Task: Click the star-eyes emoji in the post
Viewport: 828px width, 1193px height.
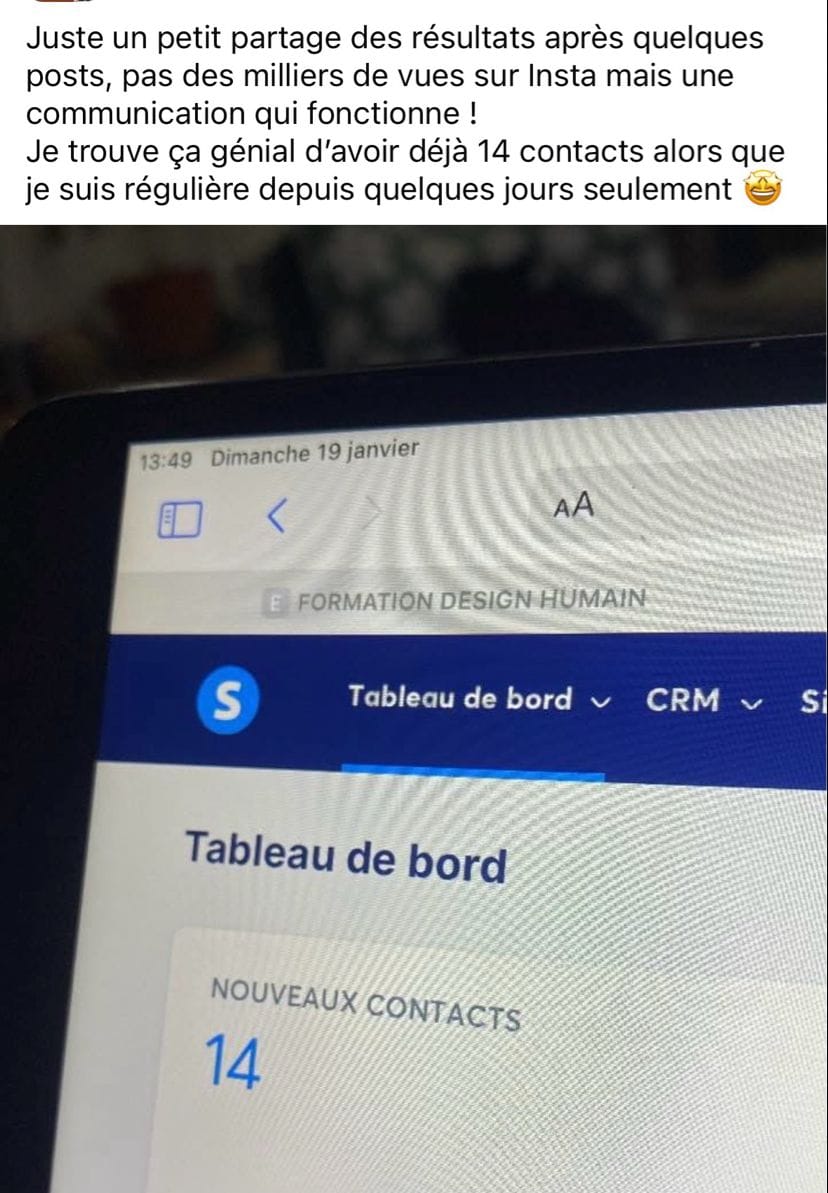Action: point(763,189)
